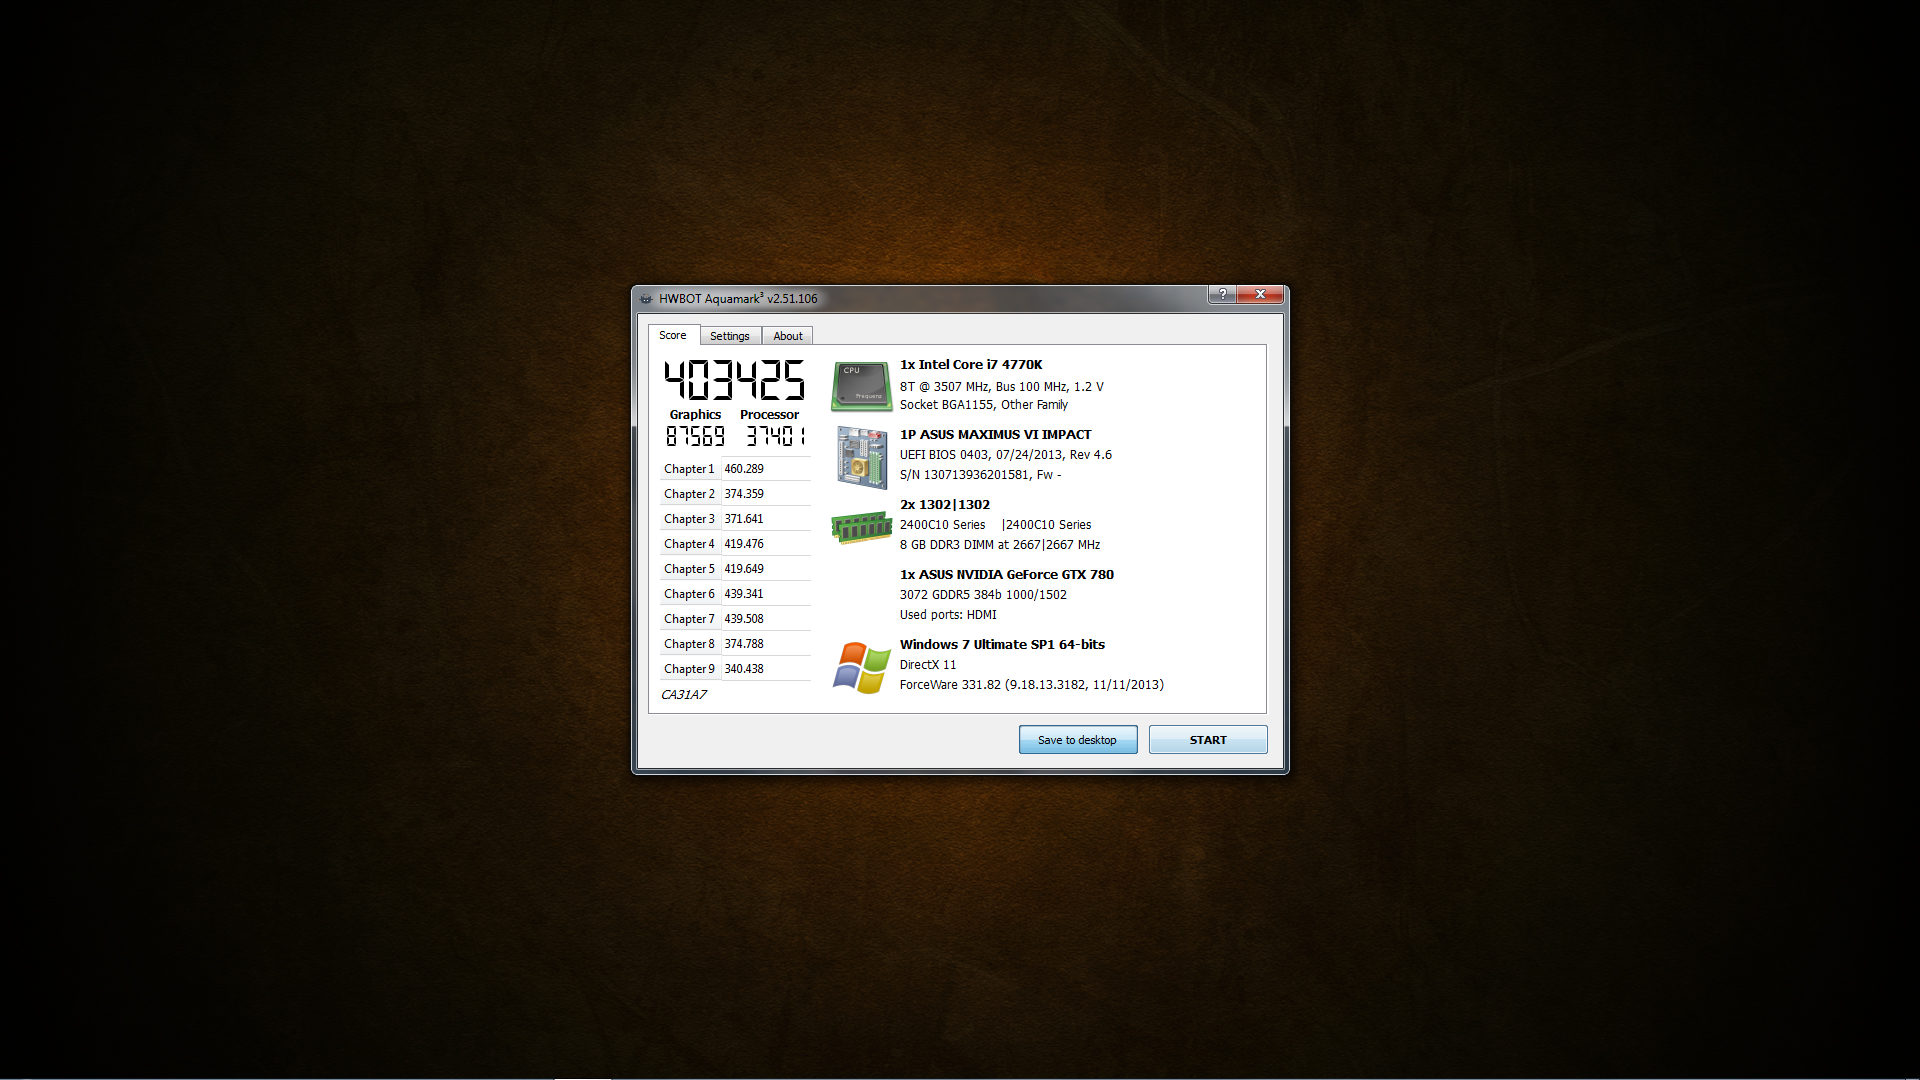Click the motherboard icon
The image size is (1920, 1080).
click(861, 457)
